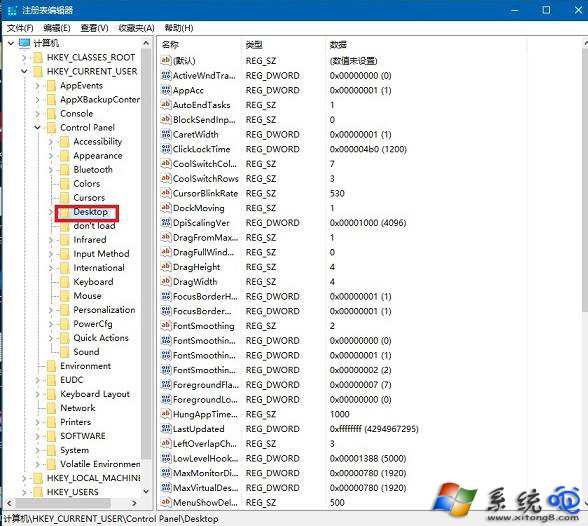Select the Colors key

tap(87, 184)
